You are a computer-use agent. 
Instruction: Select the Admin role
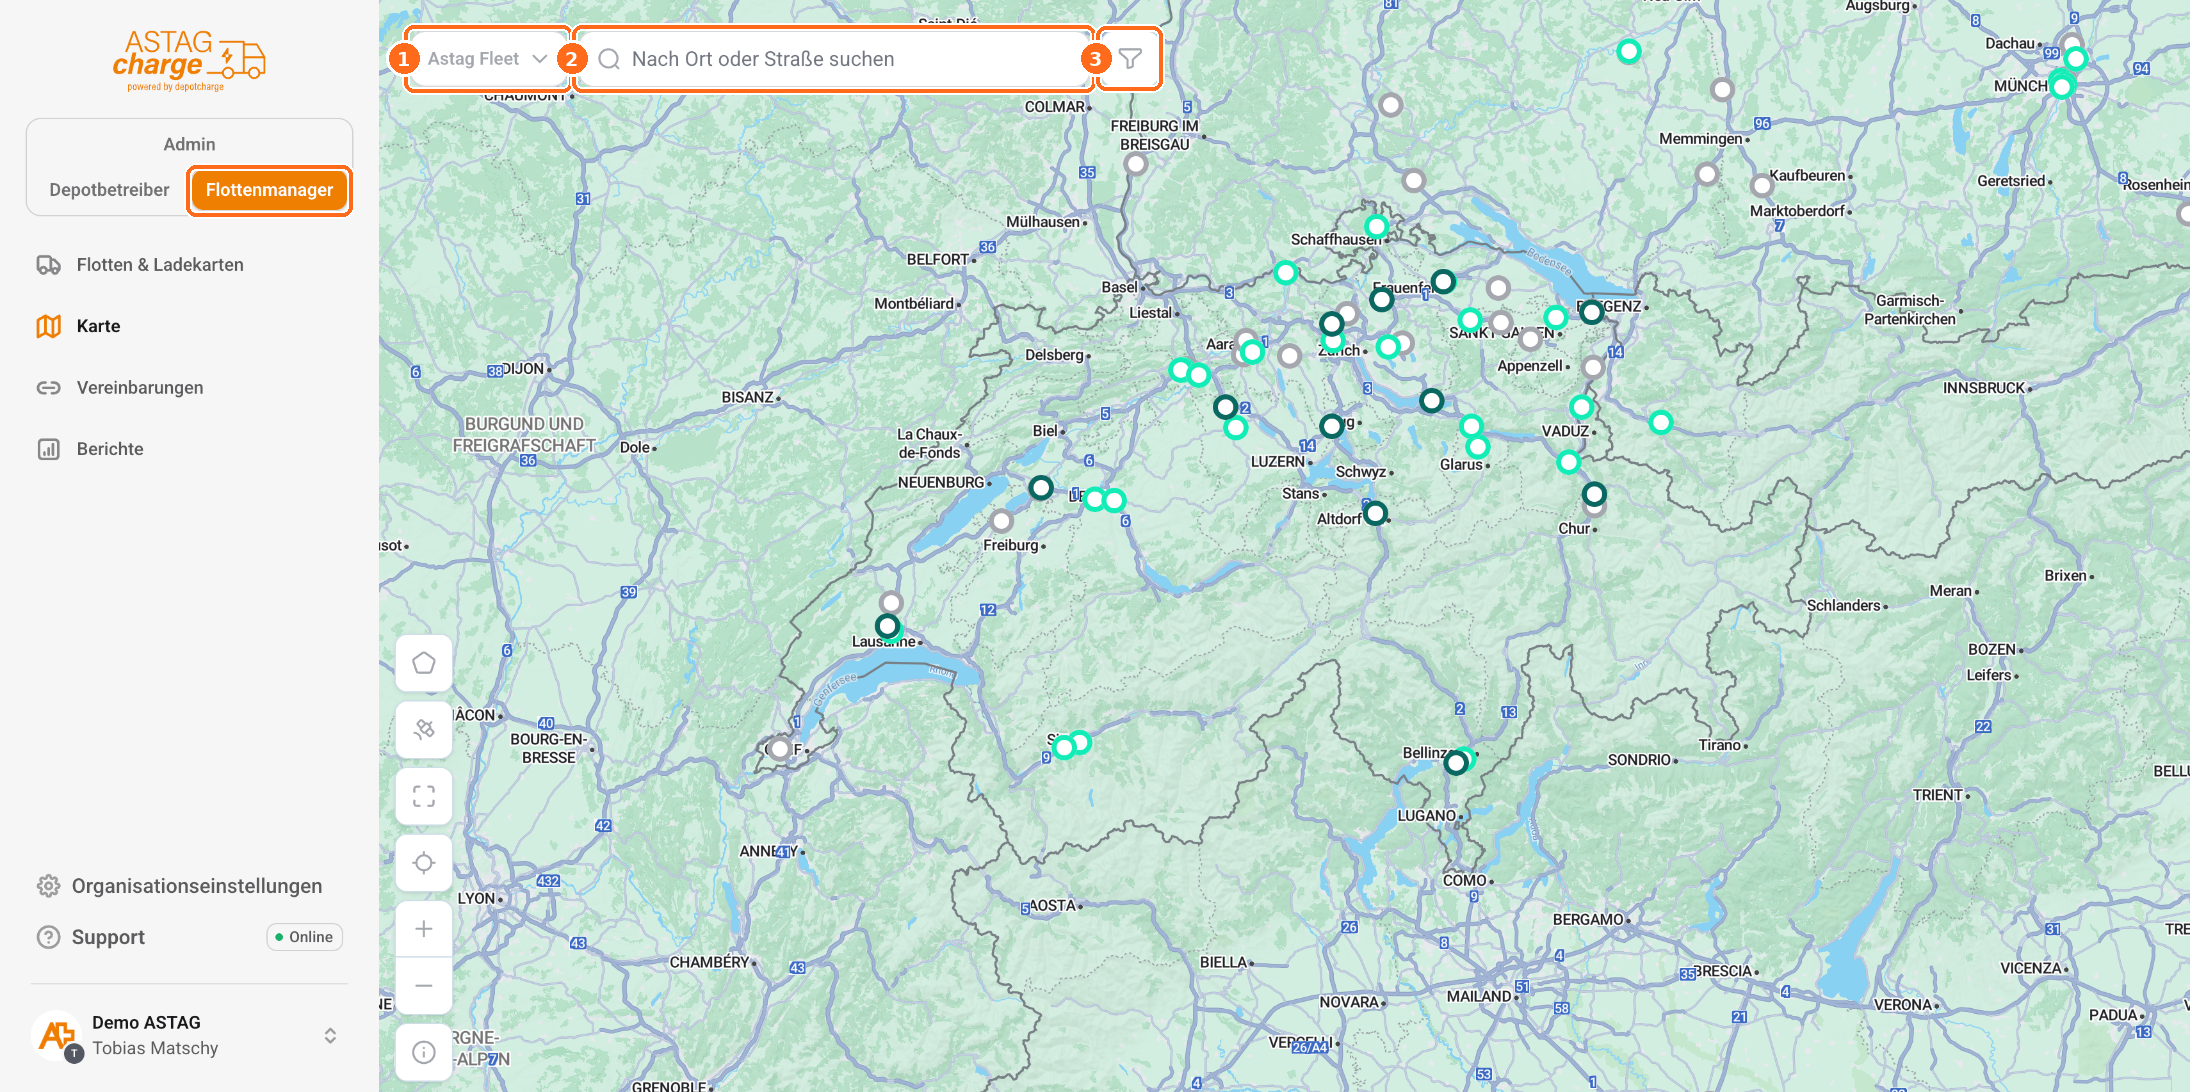189,144
